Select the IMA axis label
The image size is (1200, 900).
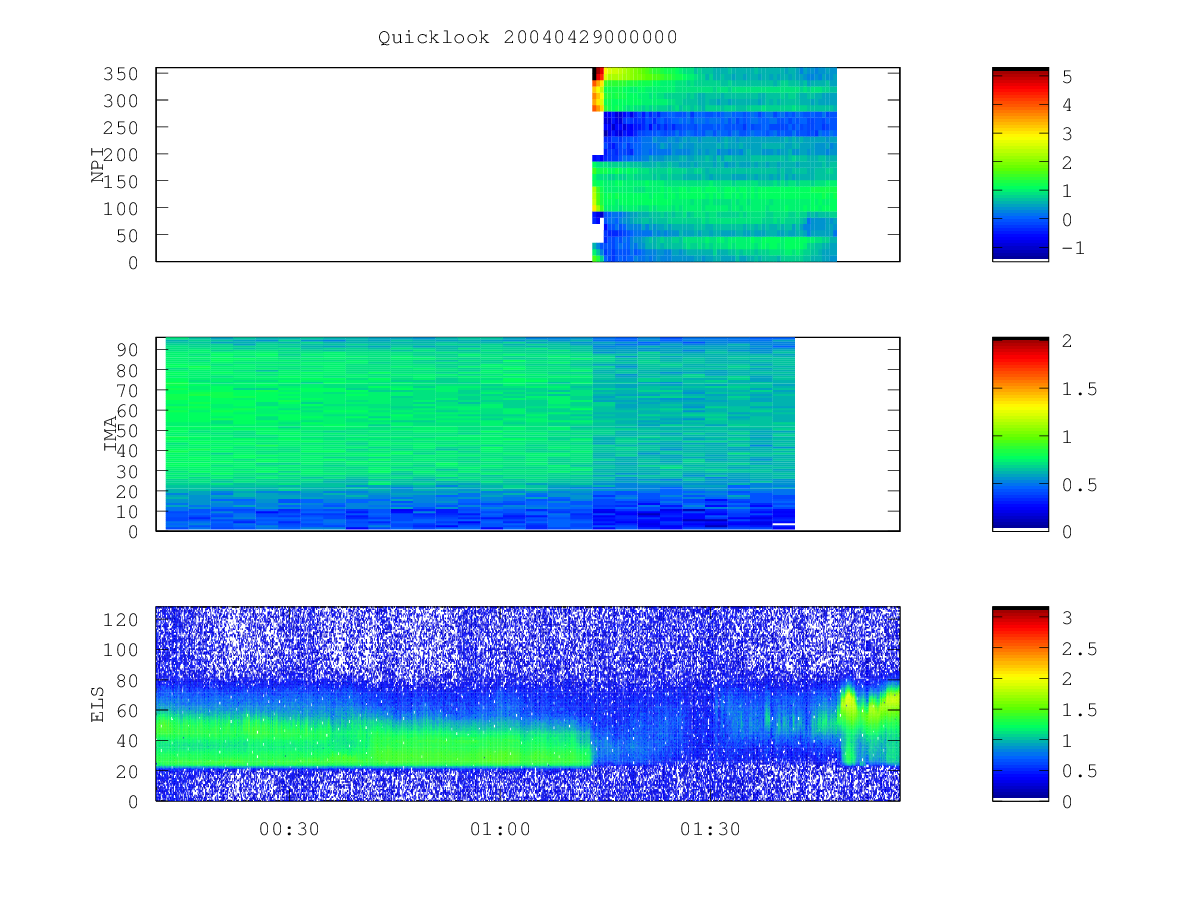(111, 434)
